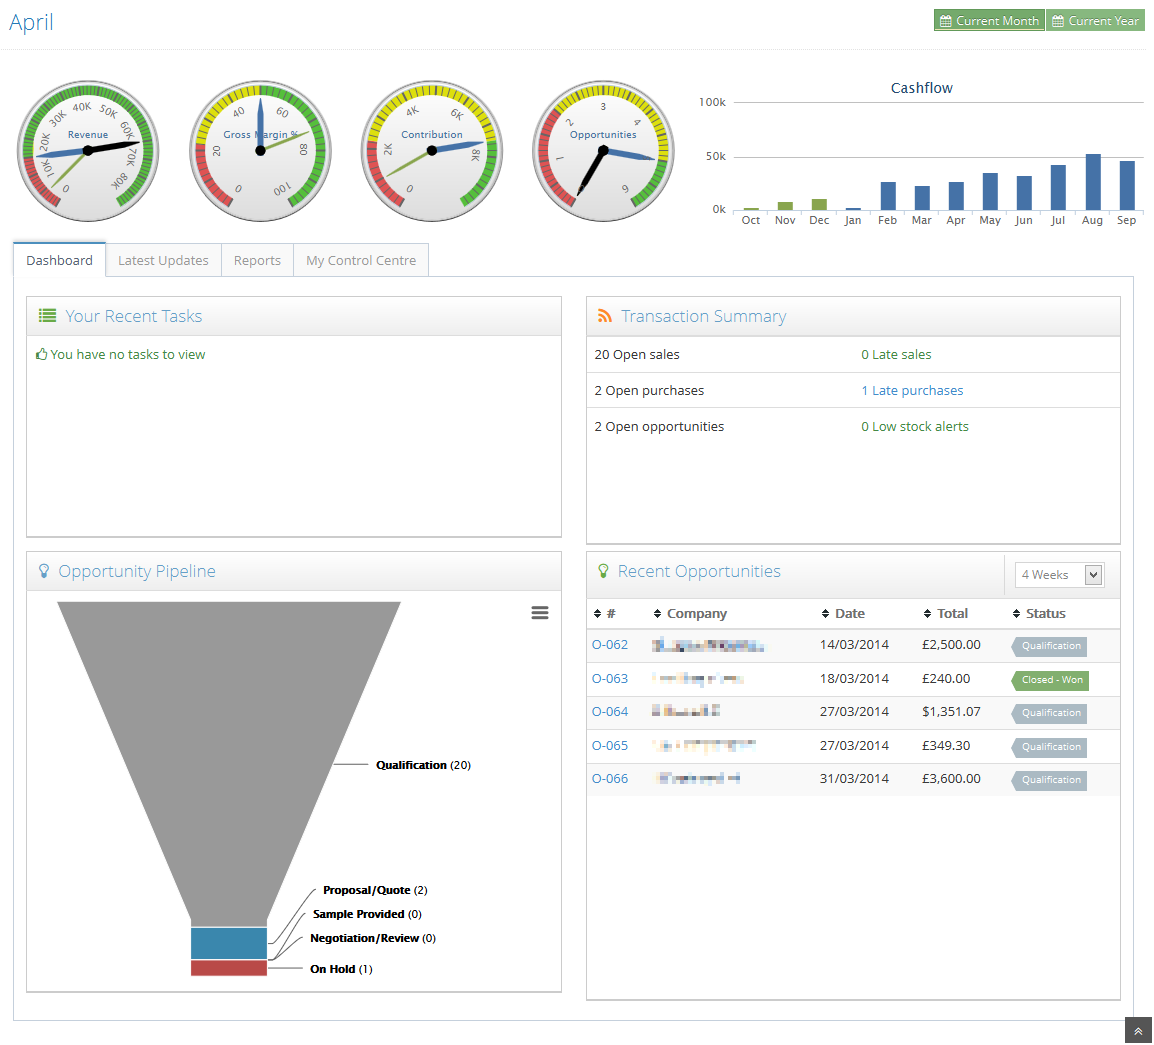Click the Recent Opportunities lightbulb icon
Screen dimensions: 1154x1045
click(x=603, y=571)
